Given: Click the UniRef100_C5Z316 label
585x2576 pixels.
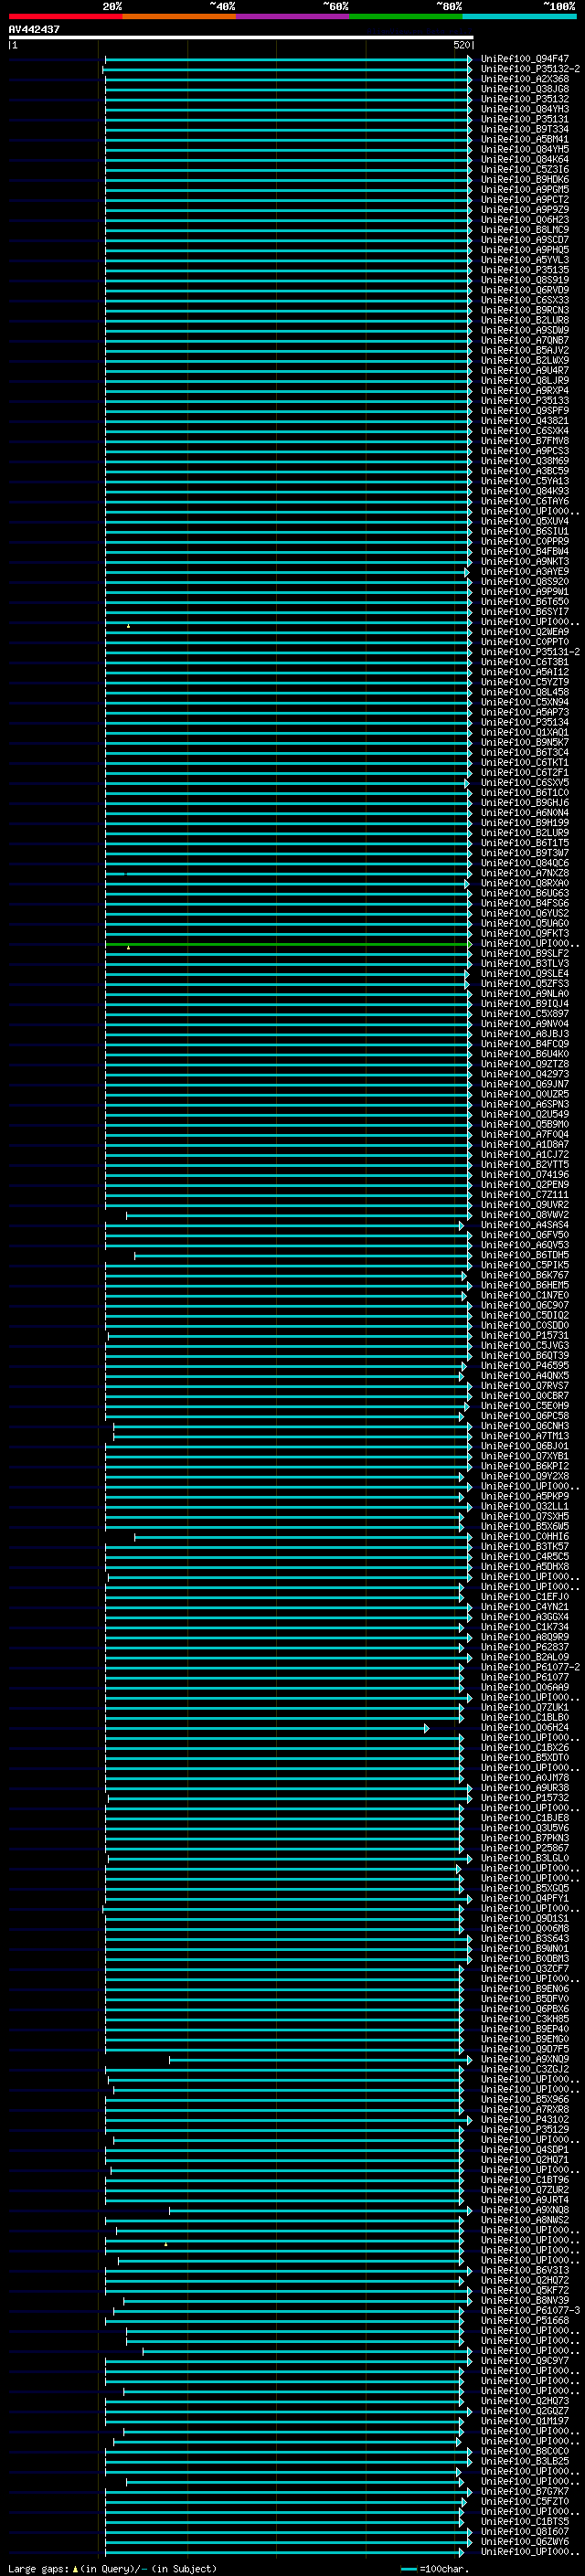Looking at the screenshot, I should [525, 169].
